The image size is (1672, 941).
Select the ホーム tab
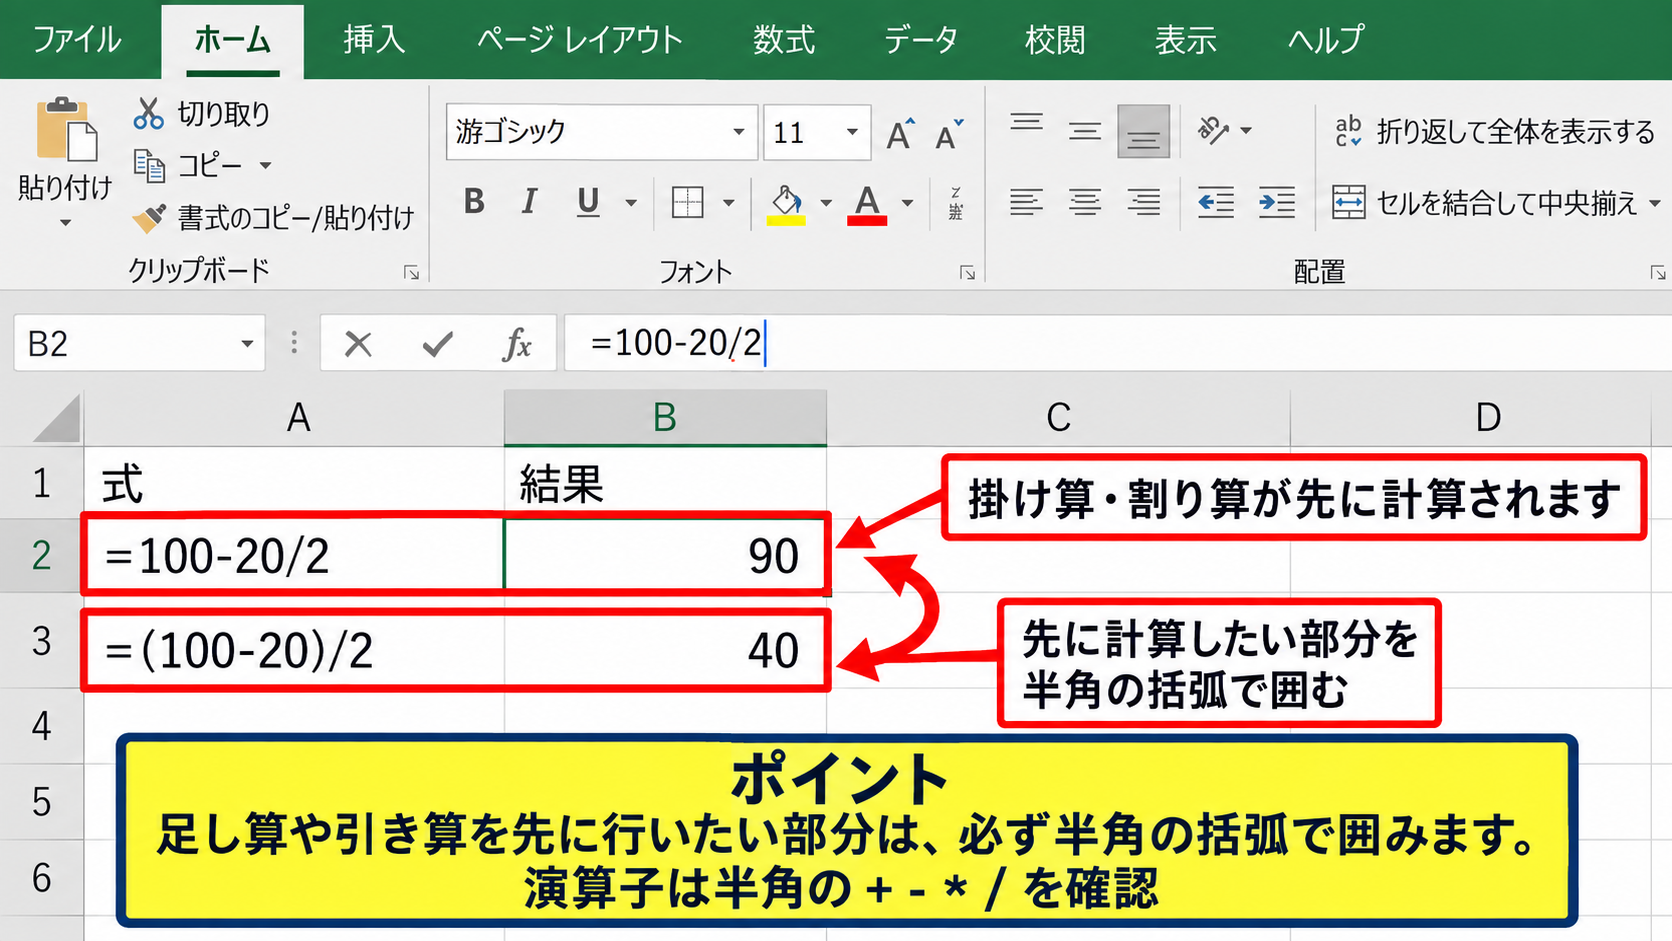(232, 40)
